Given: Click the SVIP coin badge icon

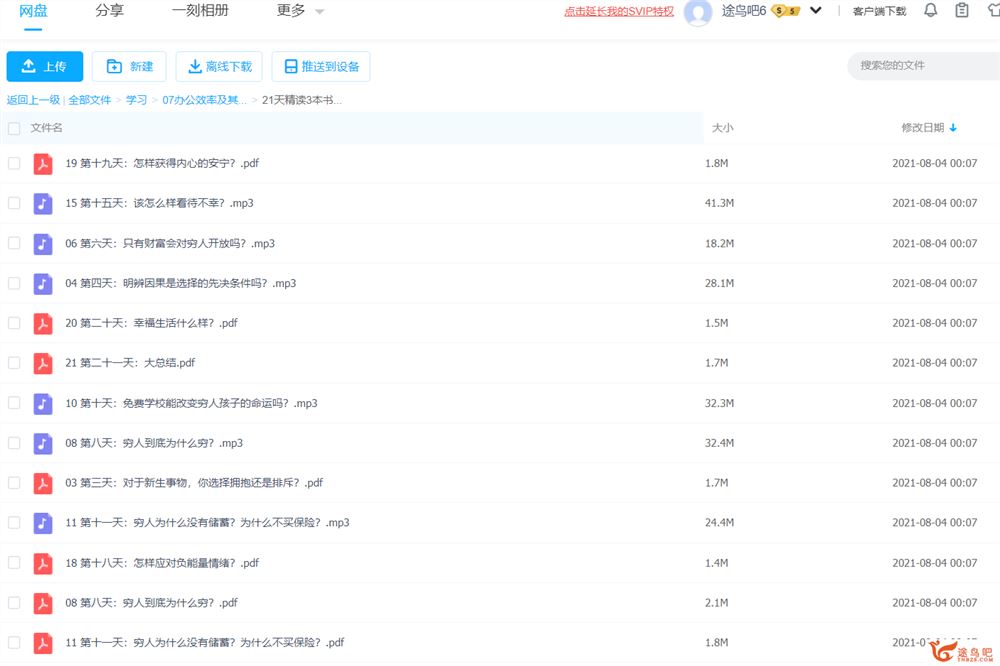Looking at the screenshot, I should [x=785, y=11].
